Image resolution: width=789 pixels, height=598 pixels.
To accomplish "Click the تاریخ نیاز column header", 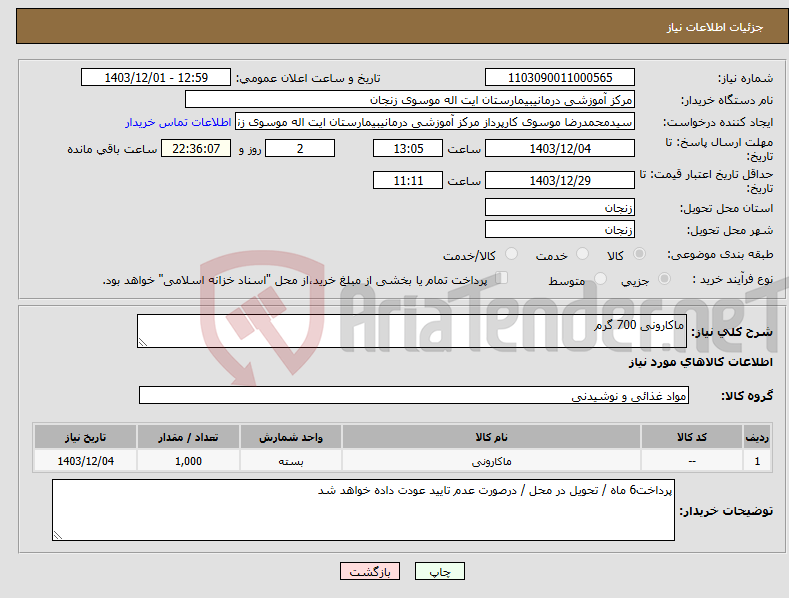I will [x=86, y=437].
